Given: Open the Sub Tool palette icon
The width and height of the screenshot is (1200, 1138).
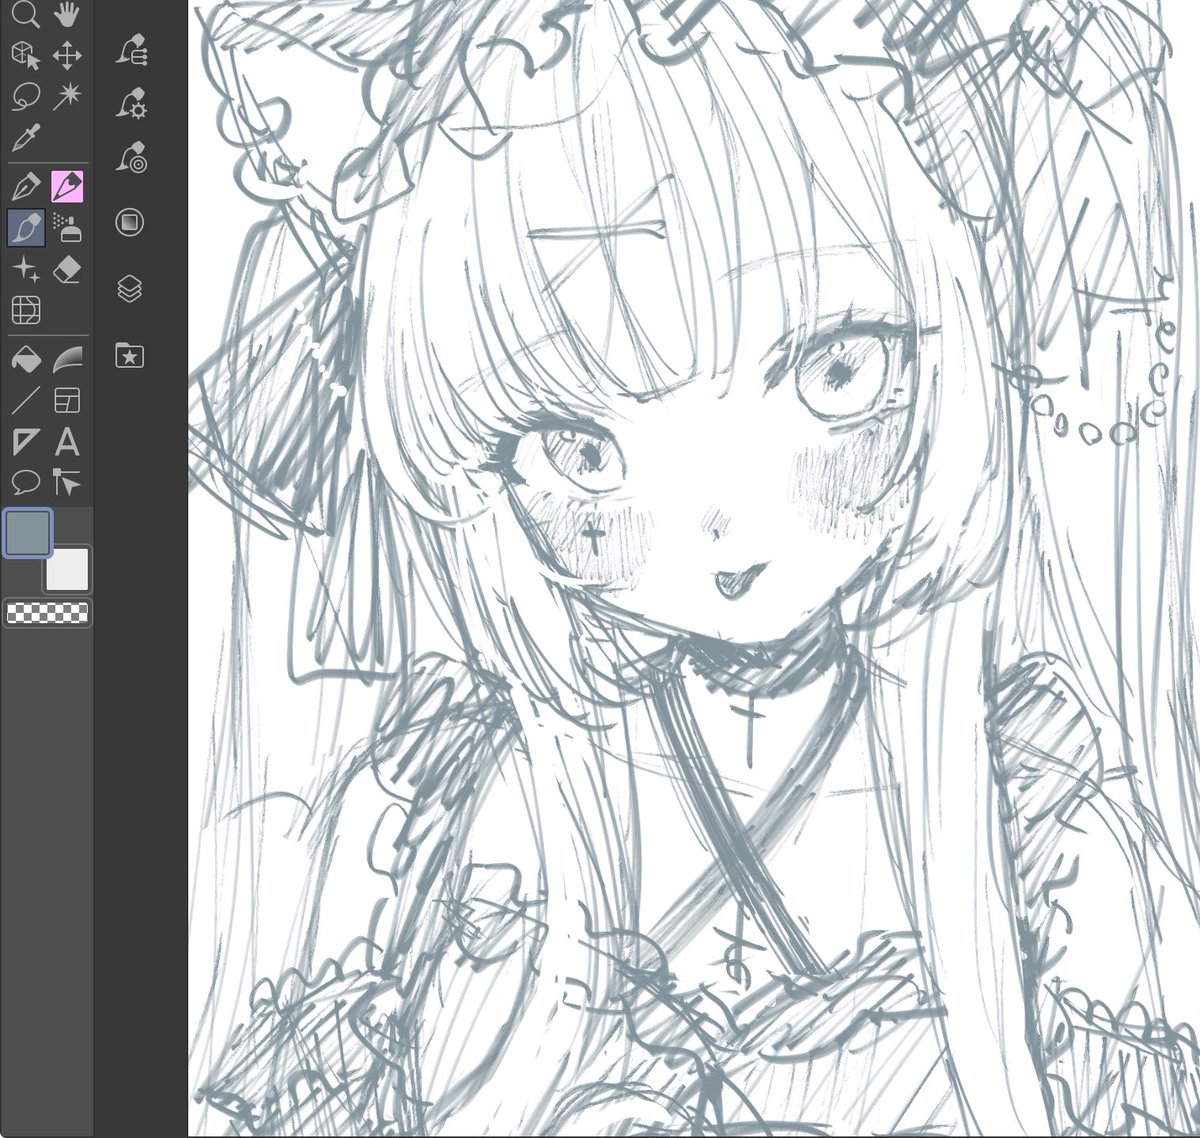Looking at the screenshot, I should (130, 50).
